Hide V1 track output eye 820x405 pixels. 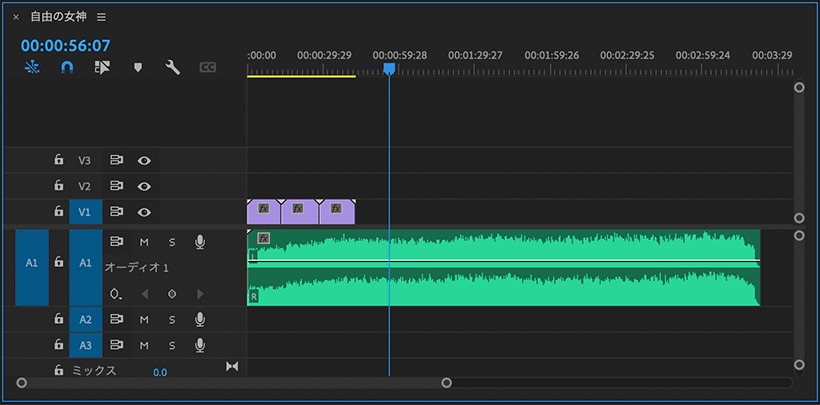tap(144, 212)
